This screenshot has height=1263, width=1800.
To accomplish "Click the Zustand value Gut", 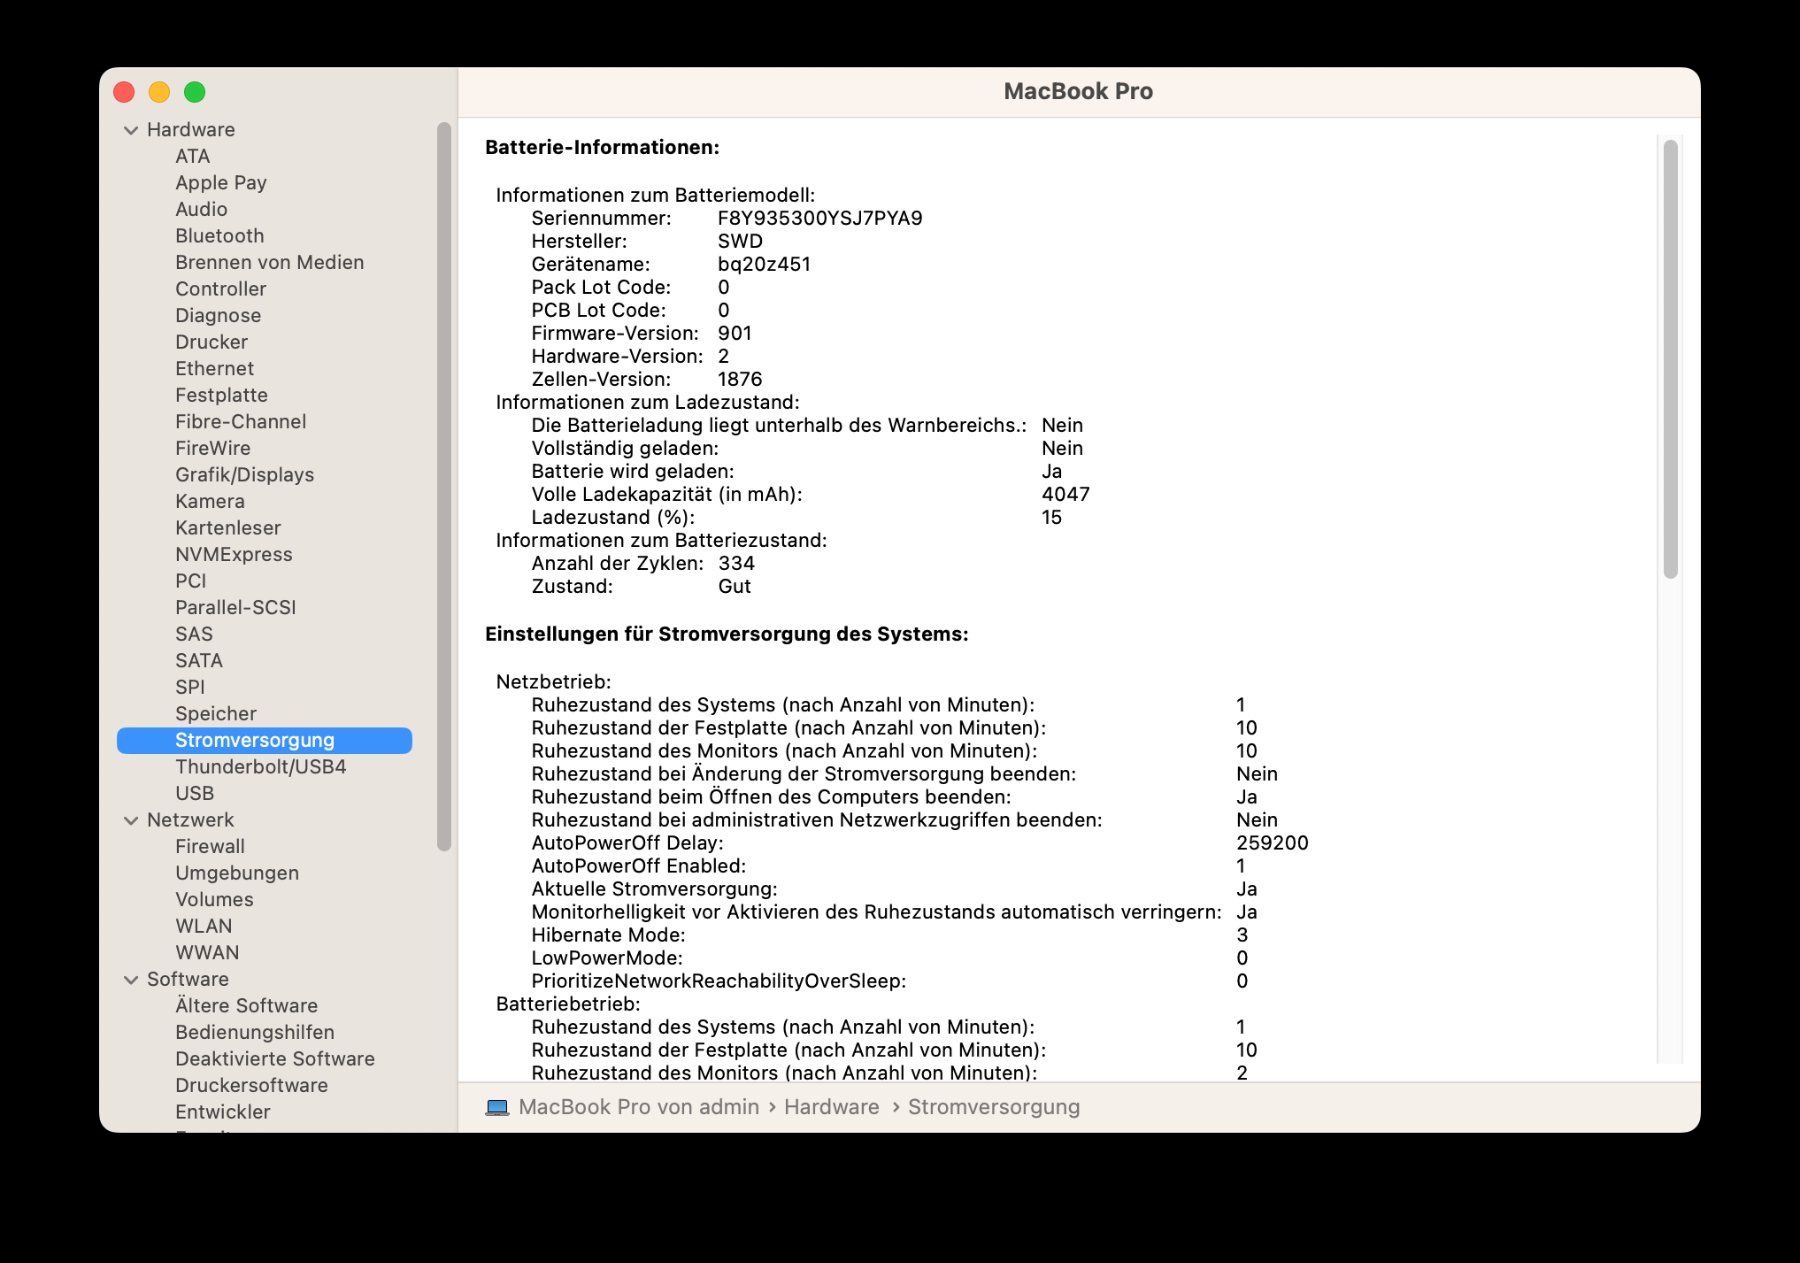I will point(734,586).
